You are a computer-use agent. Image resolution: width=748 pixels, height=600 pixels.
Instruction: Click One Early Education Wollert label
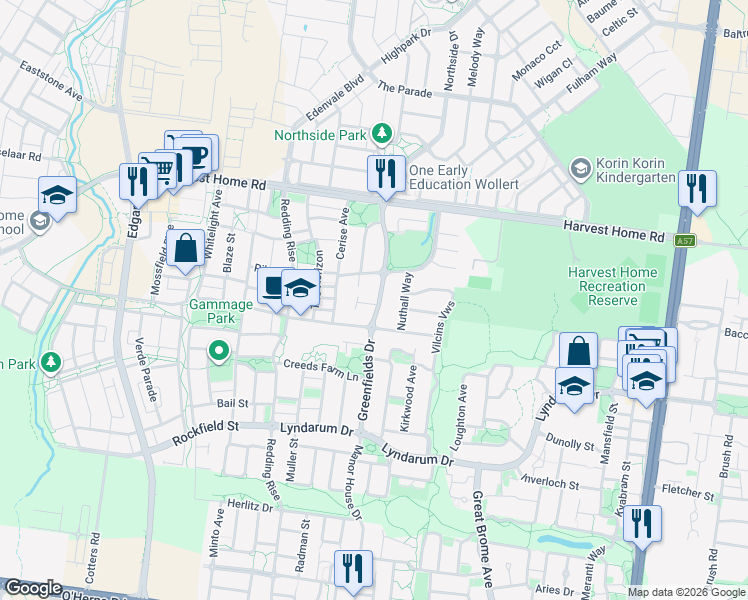pyautogui.click(x=464, y=177)
